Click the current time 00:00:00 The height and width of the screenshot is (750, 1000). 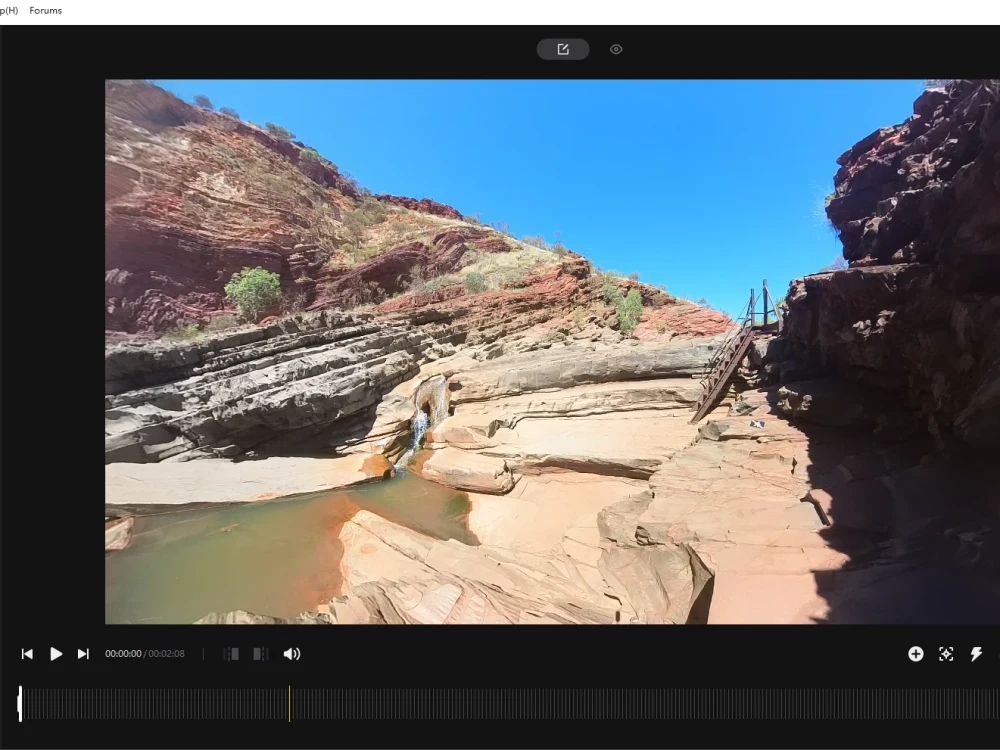(123, 654)
